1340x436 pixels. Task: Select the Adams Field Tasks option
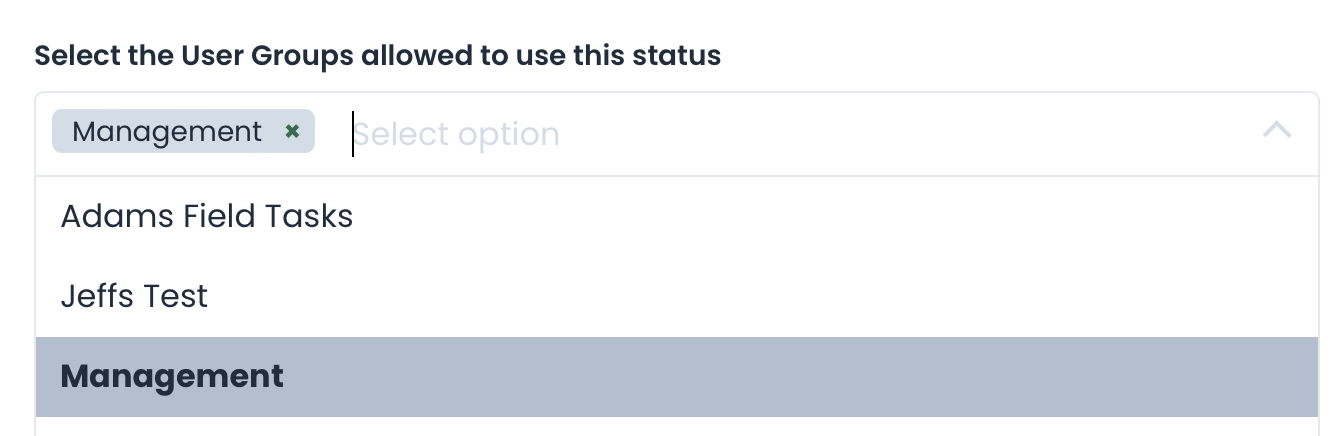coord(207,216)
